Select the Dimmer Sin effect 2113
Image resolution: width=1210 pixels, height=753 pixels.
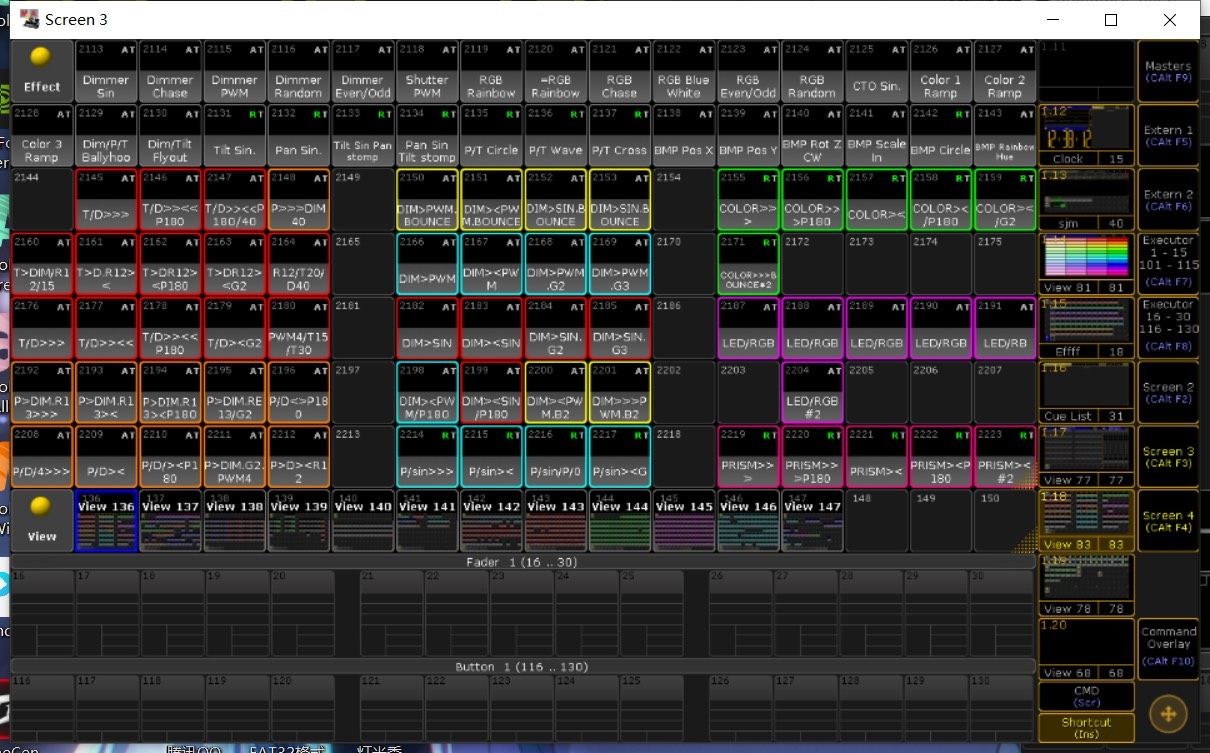point(106,72)
